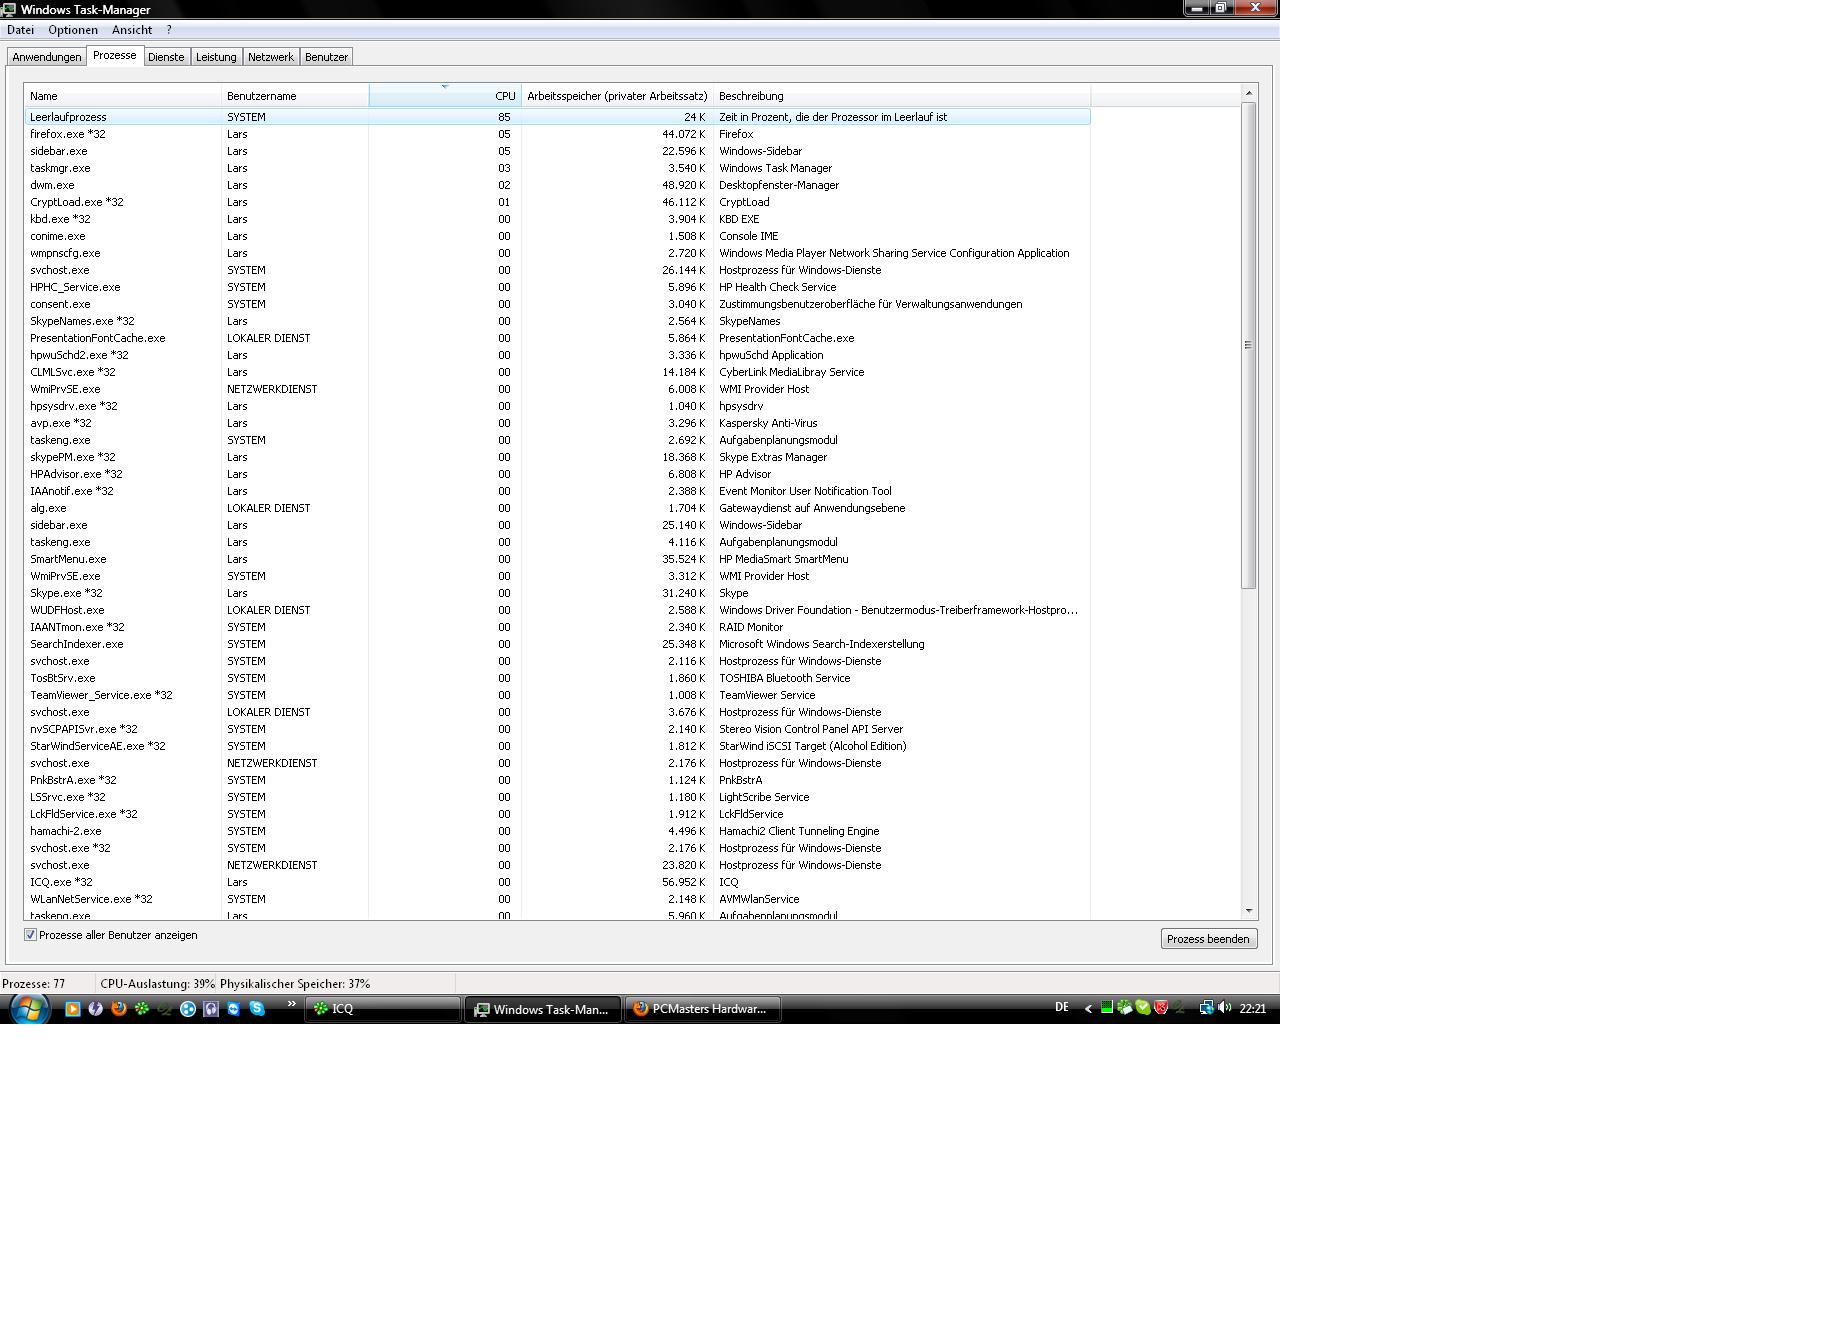Launch Windows Media Player from quick launch
The height and width of the screenshot is (1317, 1845).
click(x=73, y=1009)
